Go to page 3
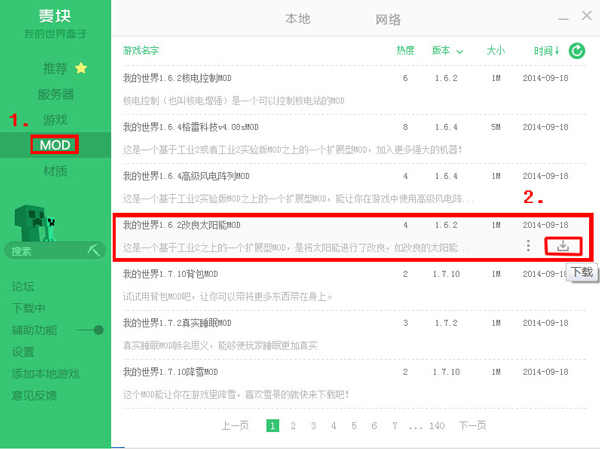 point(313,426)
